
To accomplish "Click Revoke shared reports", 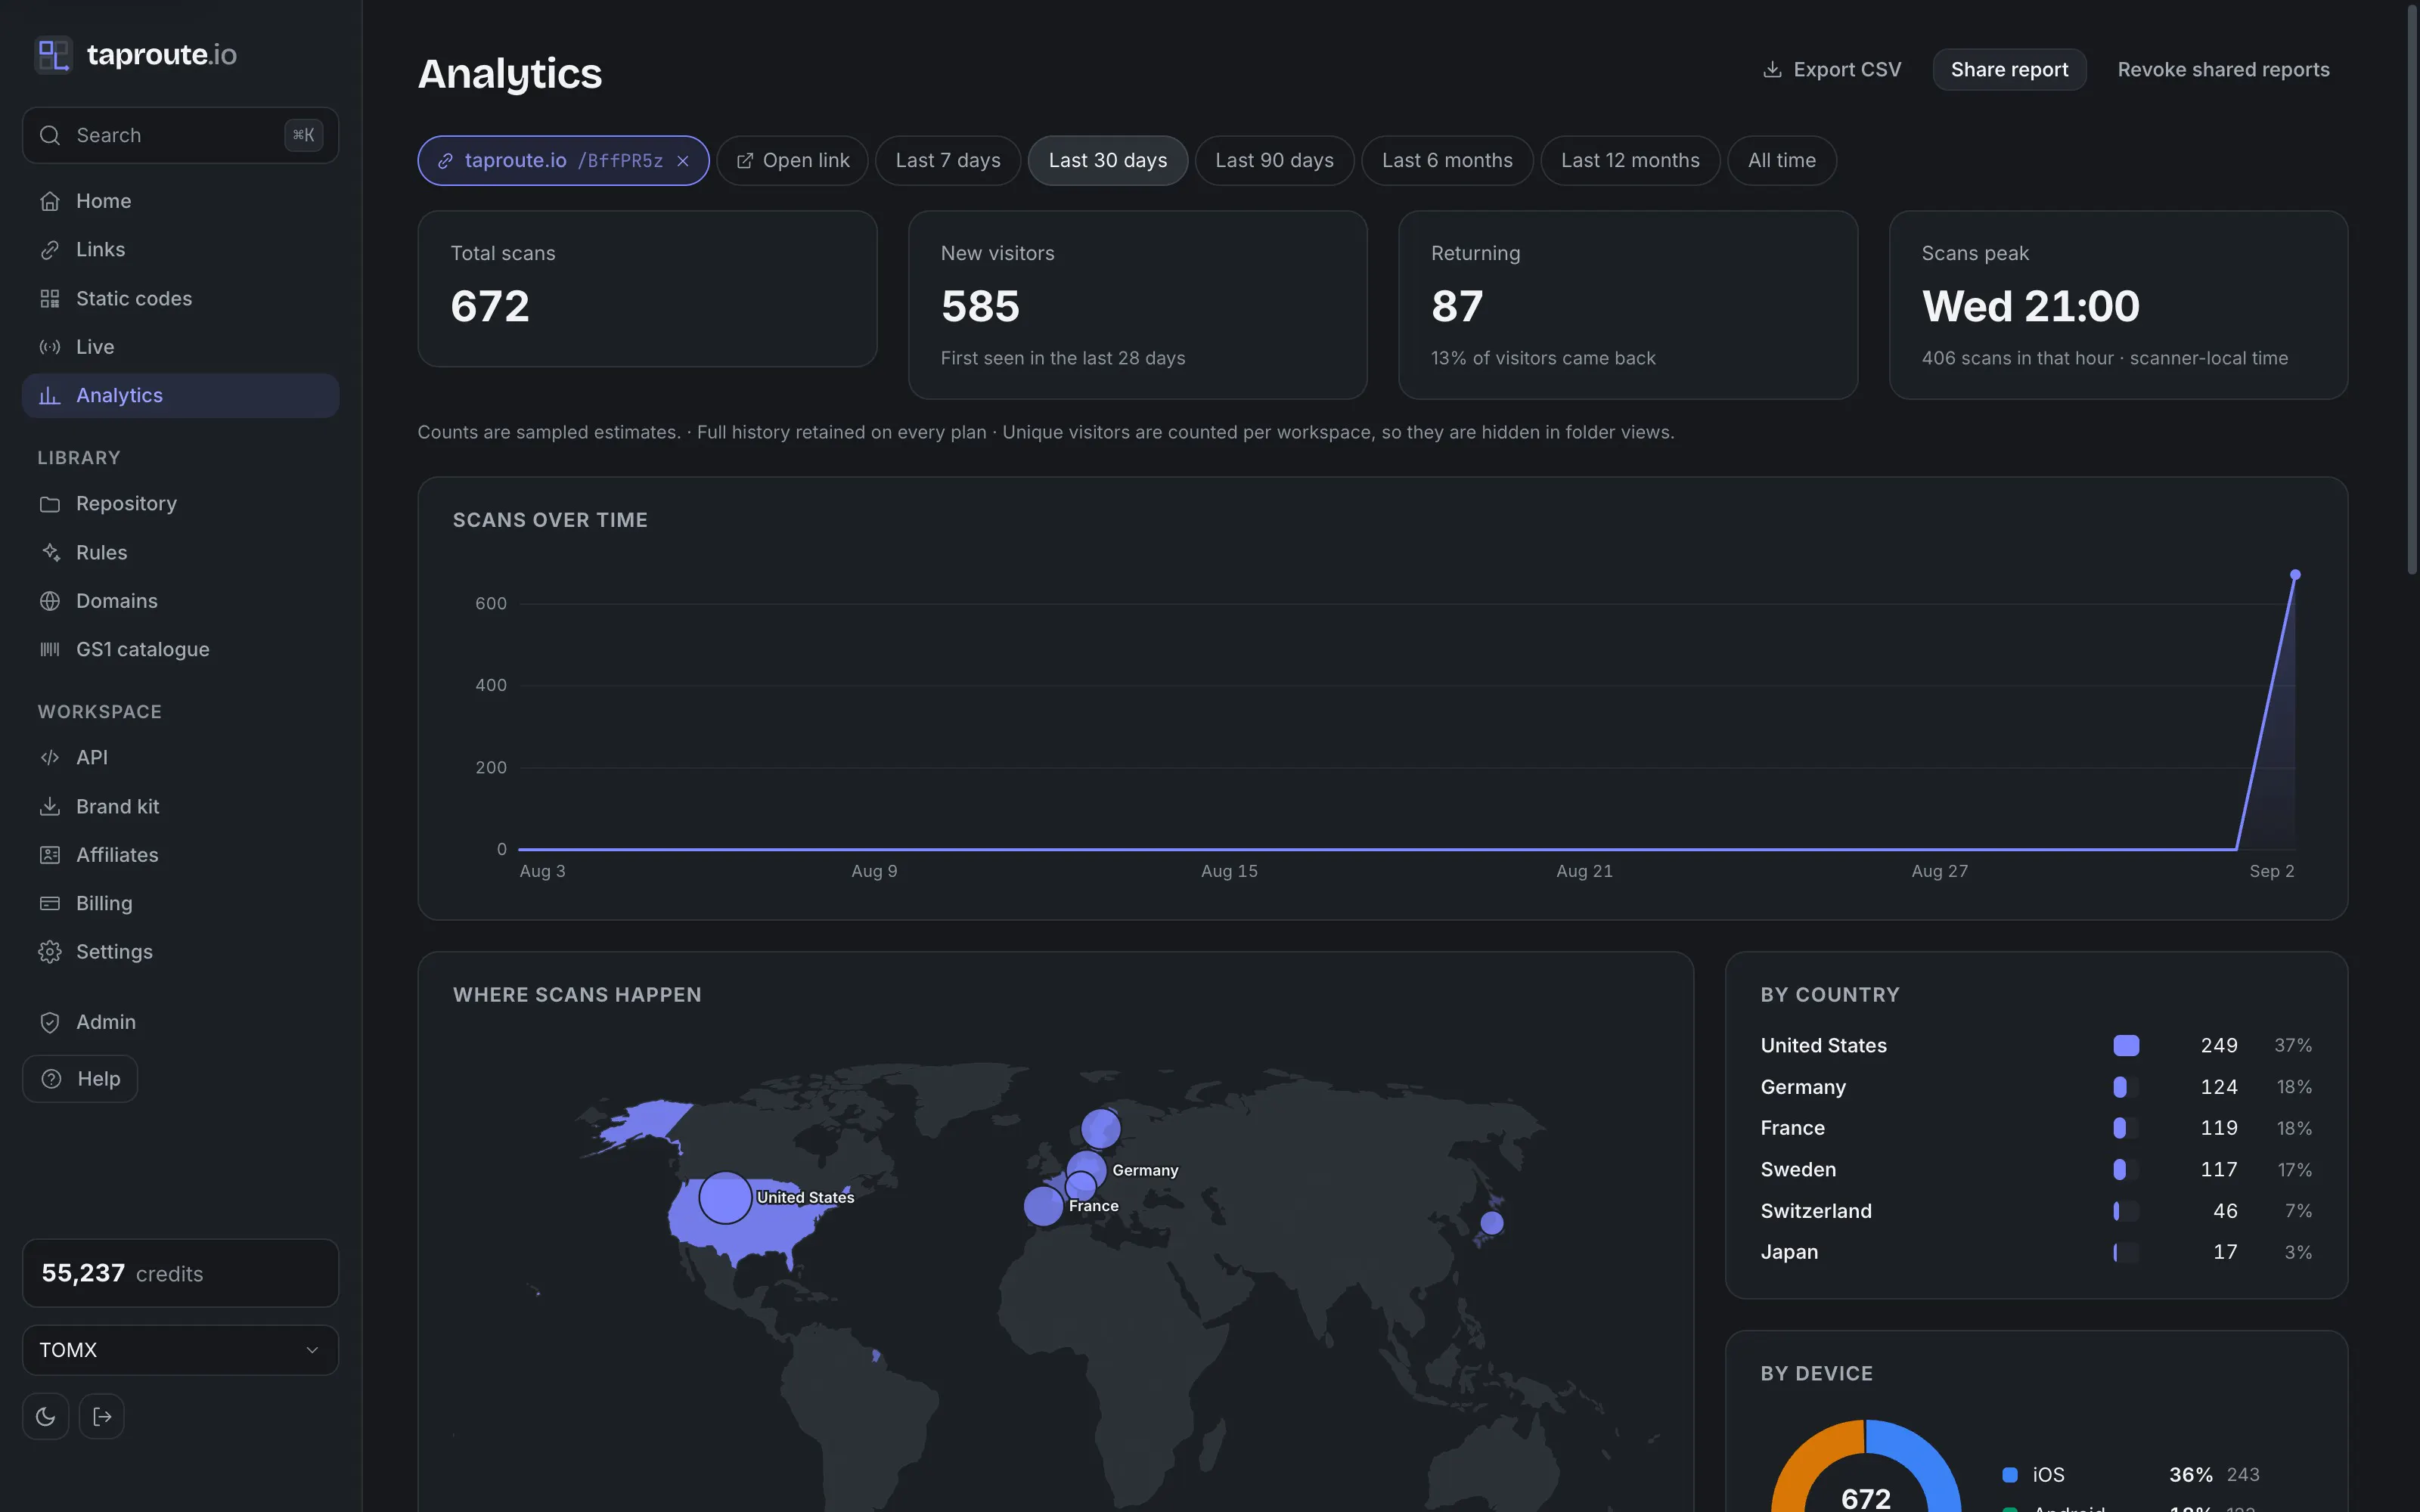I will tap(2223, 70).
